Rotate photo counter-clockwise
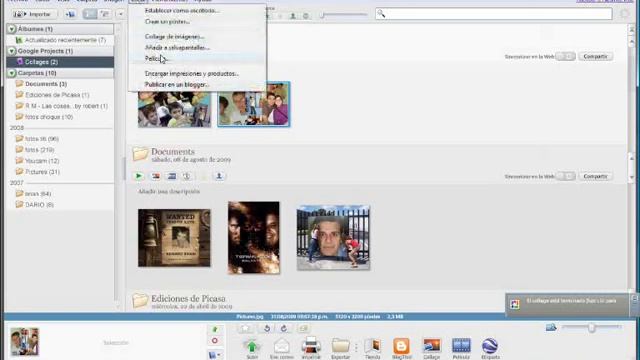The image size is (640, 360). click(x=267, y=328)
